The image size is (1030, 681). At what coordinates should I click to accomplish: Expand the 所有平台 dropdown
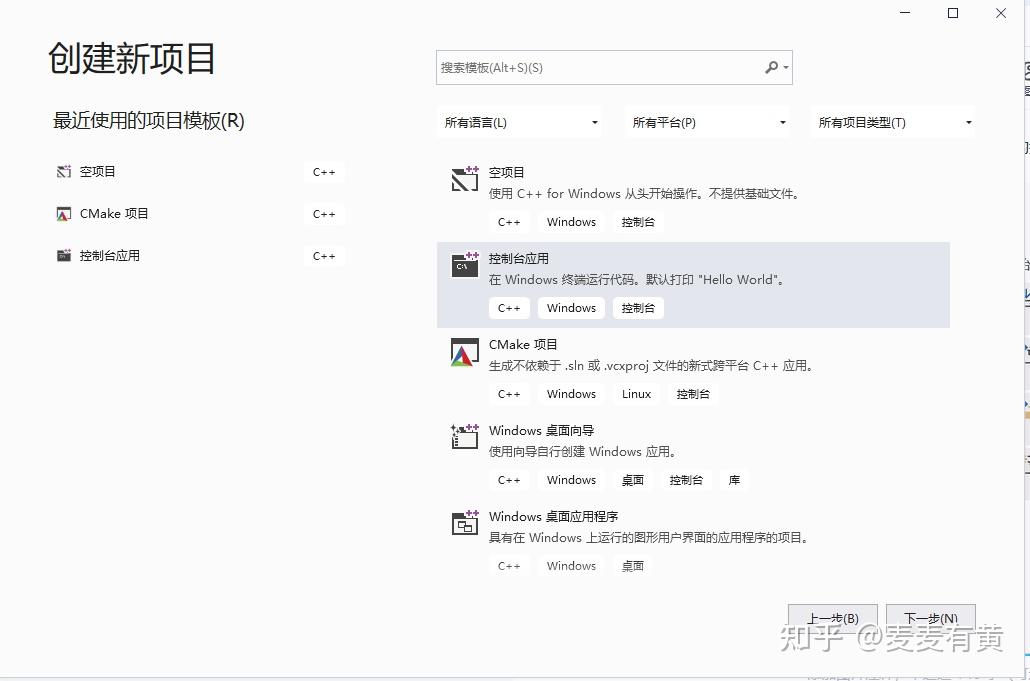pos(707,121)
